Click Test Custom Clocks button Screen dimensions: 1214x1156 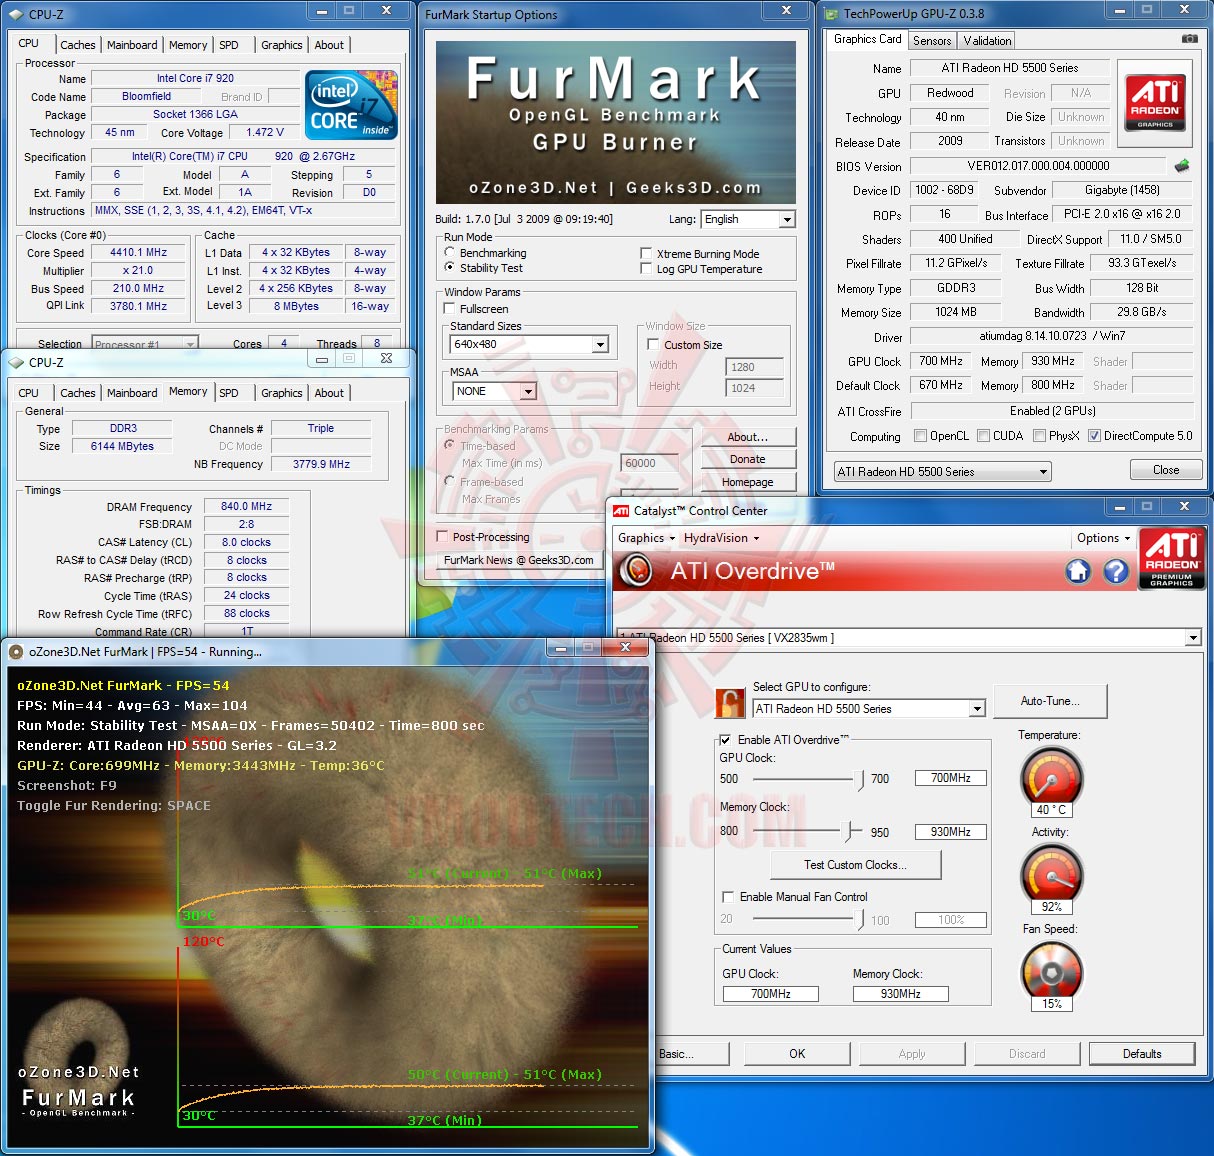[x=855, y=865]
